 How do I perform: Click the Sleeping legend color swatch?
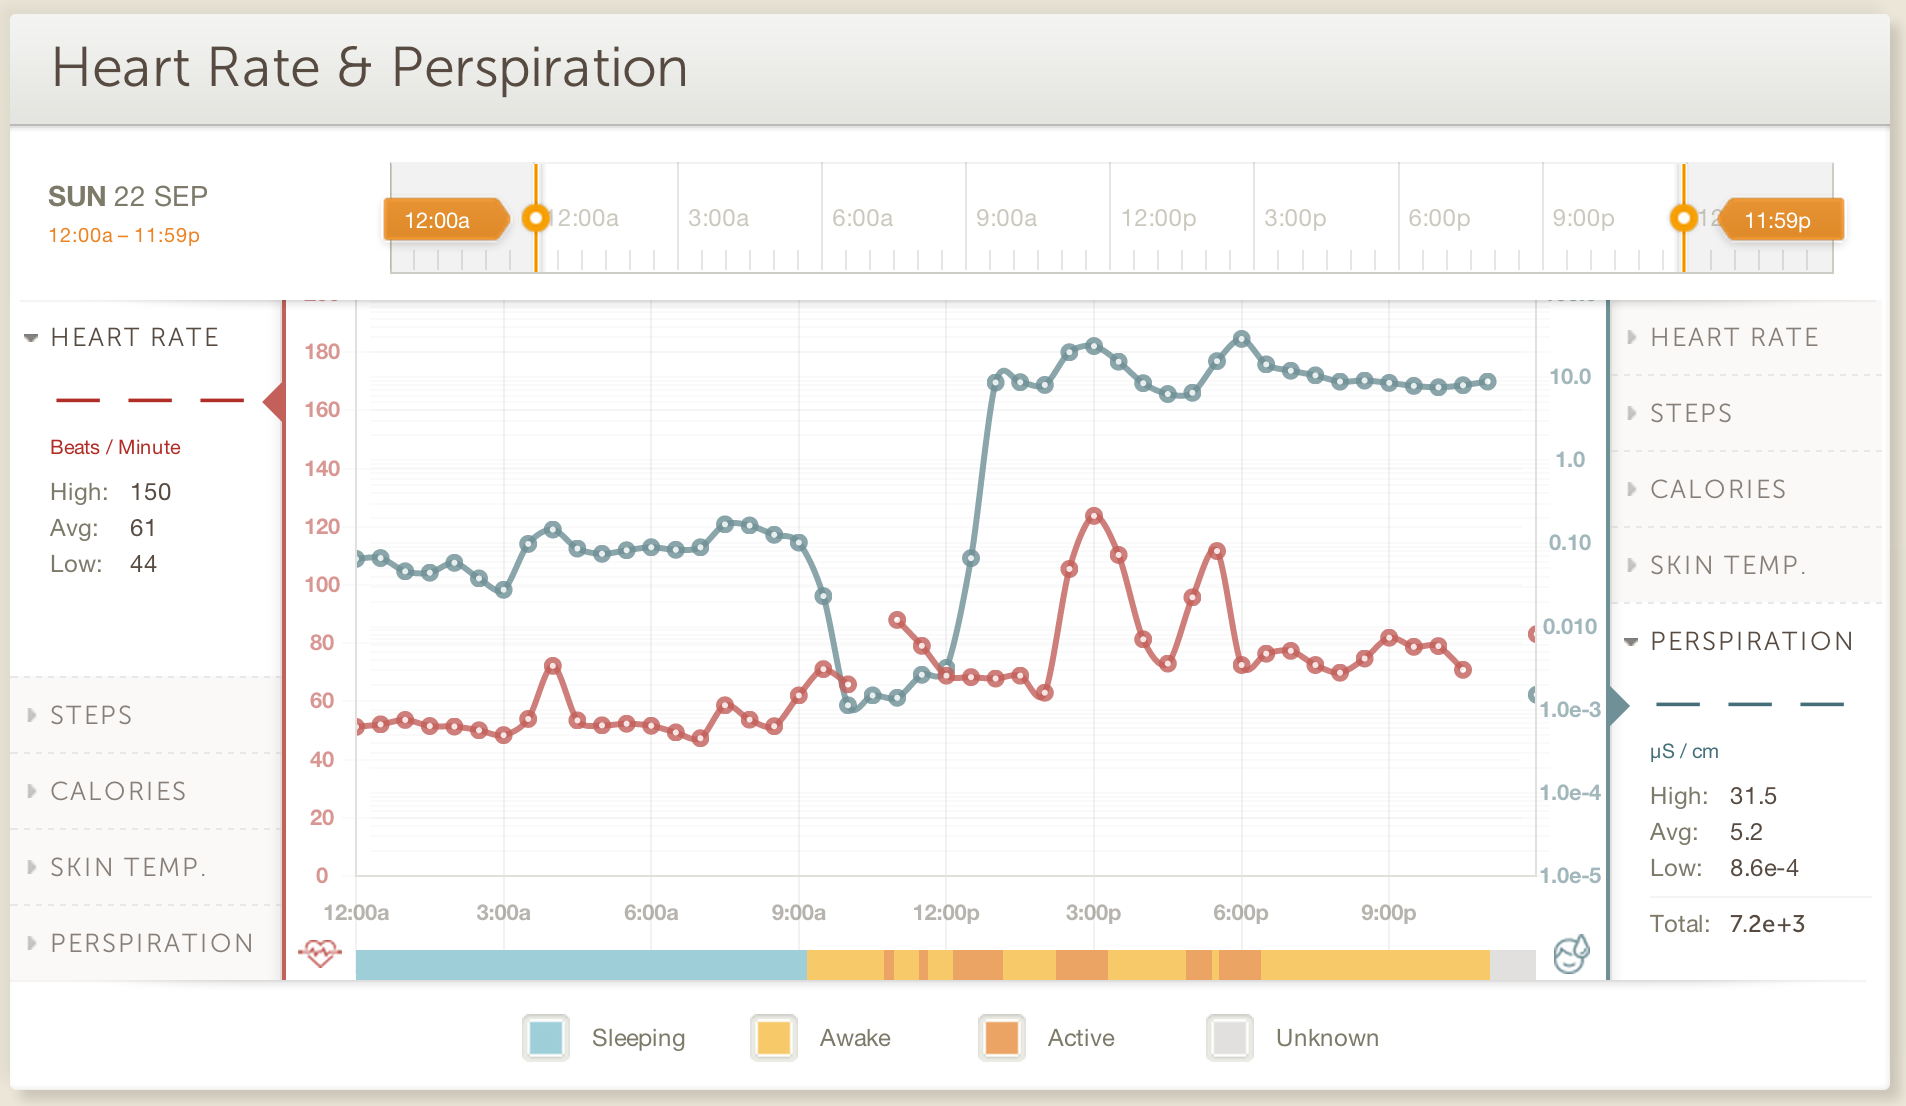[546, 1038]
